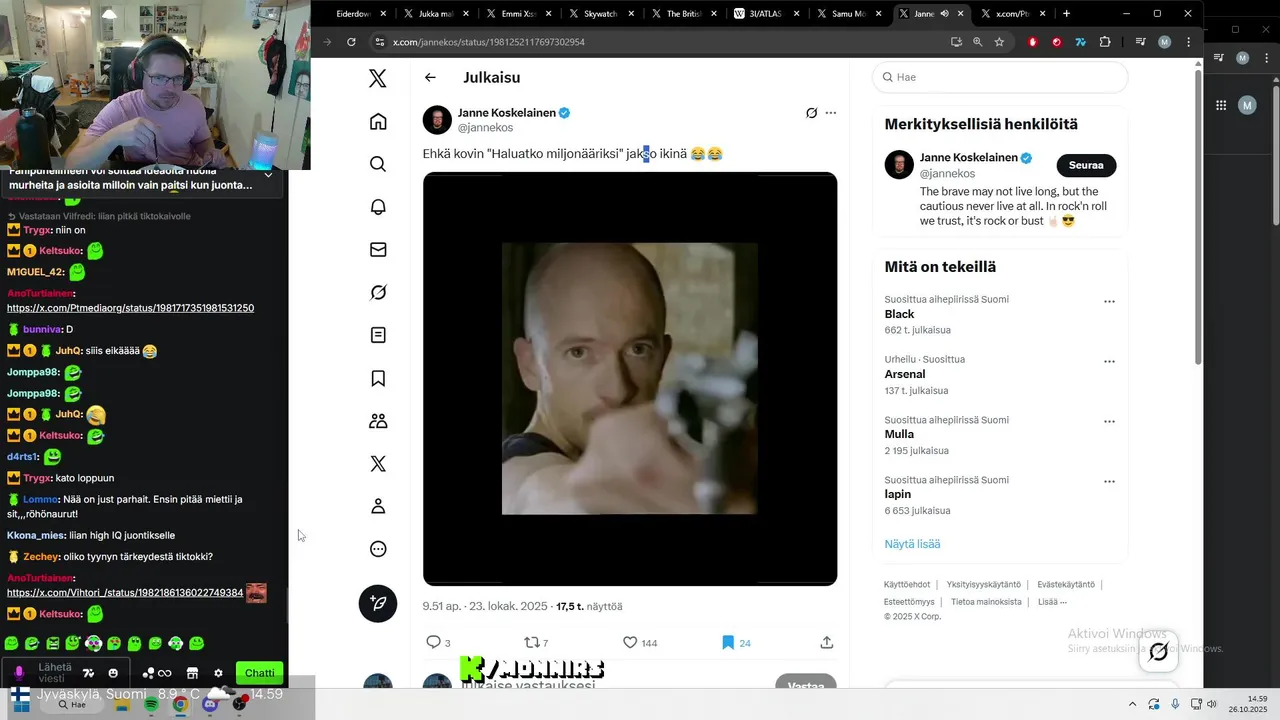The image size is (1280, 720).
Task: Open Notifications bell in X sidebar
Action: point(378,207)
